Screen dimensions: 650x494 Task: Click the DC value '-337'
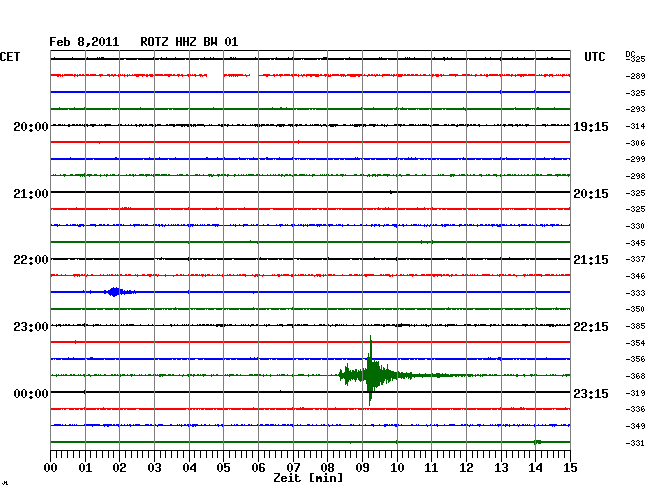[635, 259]
